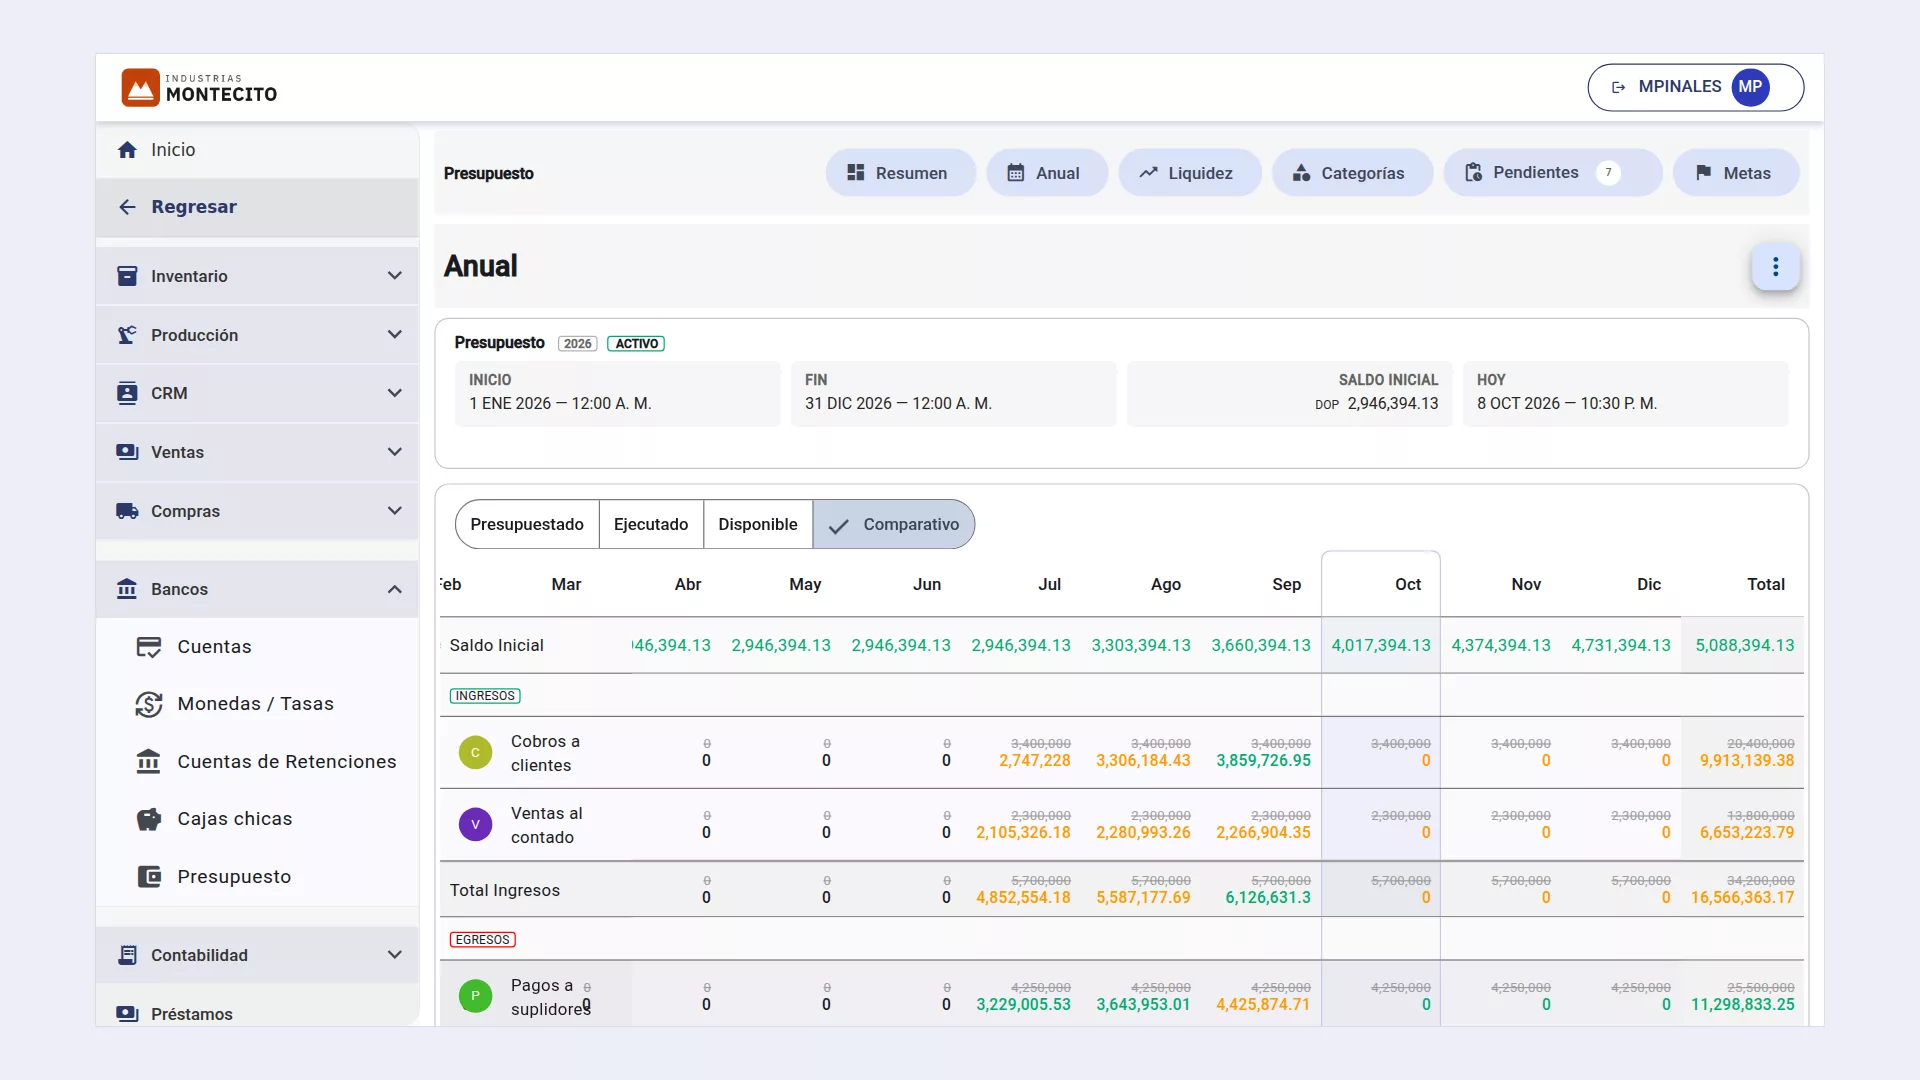Image resolution: width=1920 pixels, height=1080 pixels.
Task: Select the Oct column header
Action: tap(1408, 584)
